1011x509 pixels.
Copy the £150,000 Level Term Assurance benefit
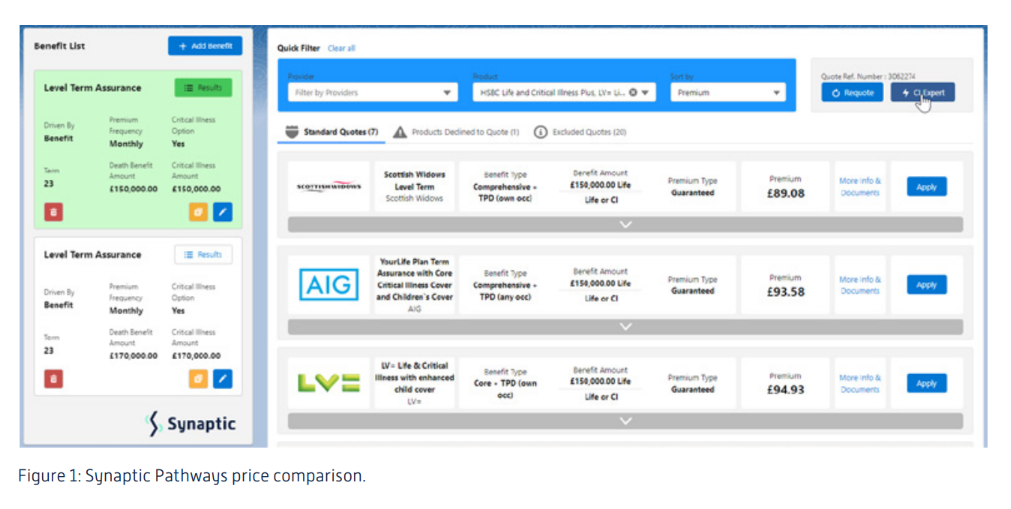click(198, 212)
